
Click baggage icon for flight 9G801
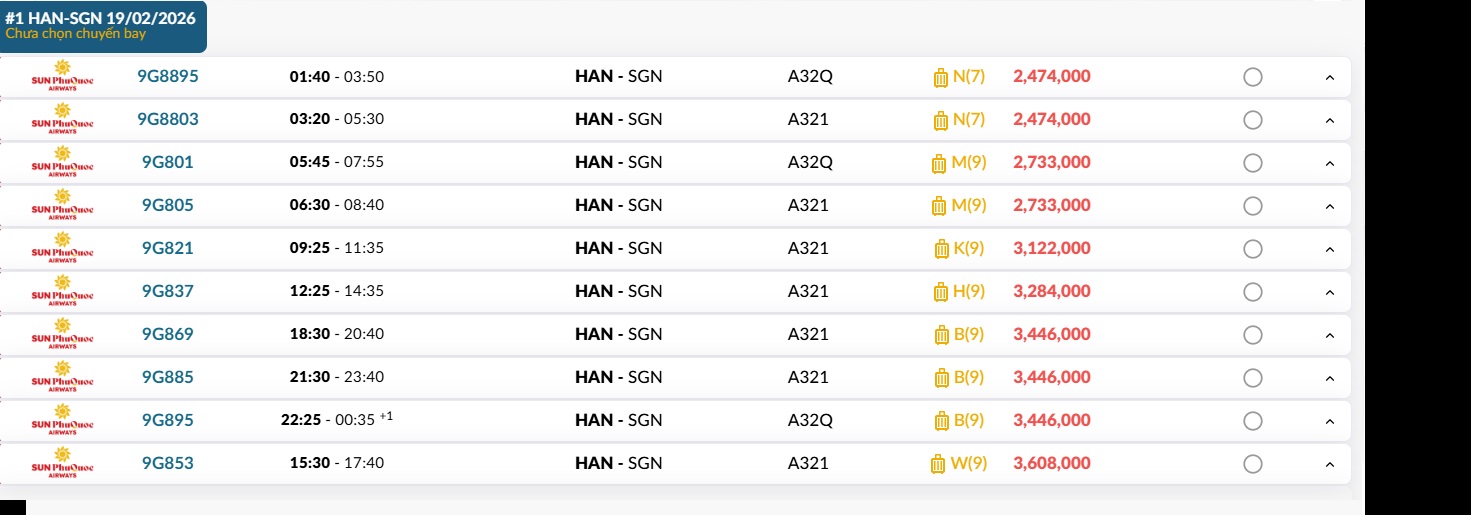click(939, 163)
